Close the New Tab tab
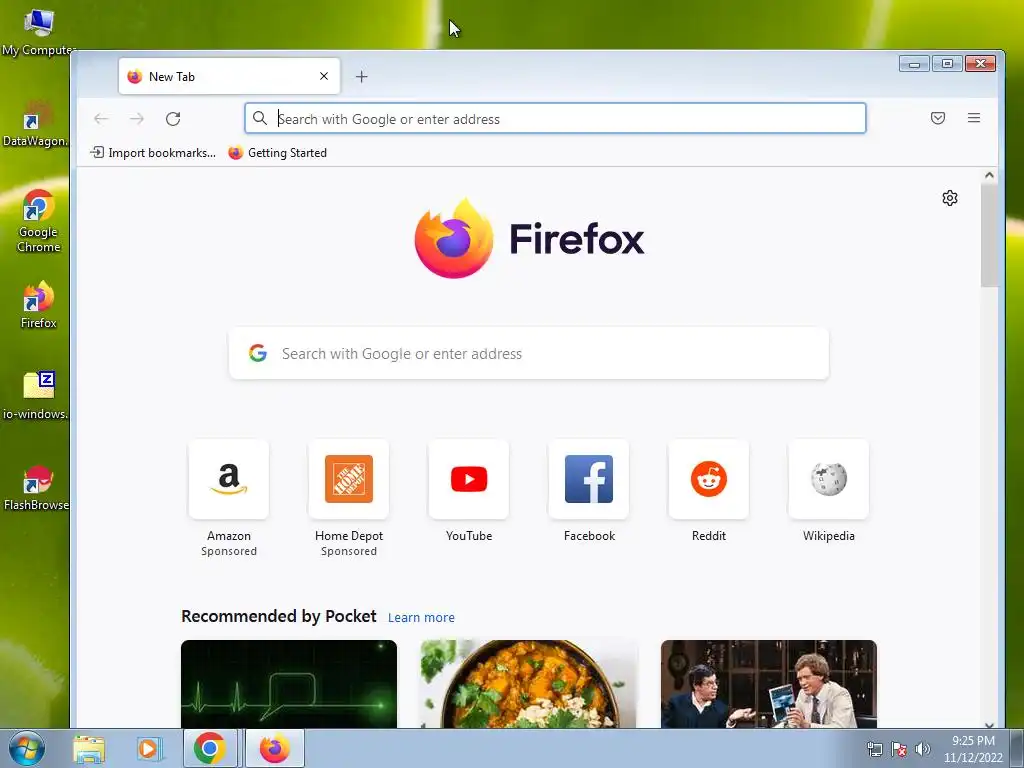1024x768 pixels. coord(324,76)
